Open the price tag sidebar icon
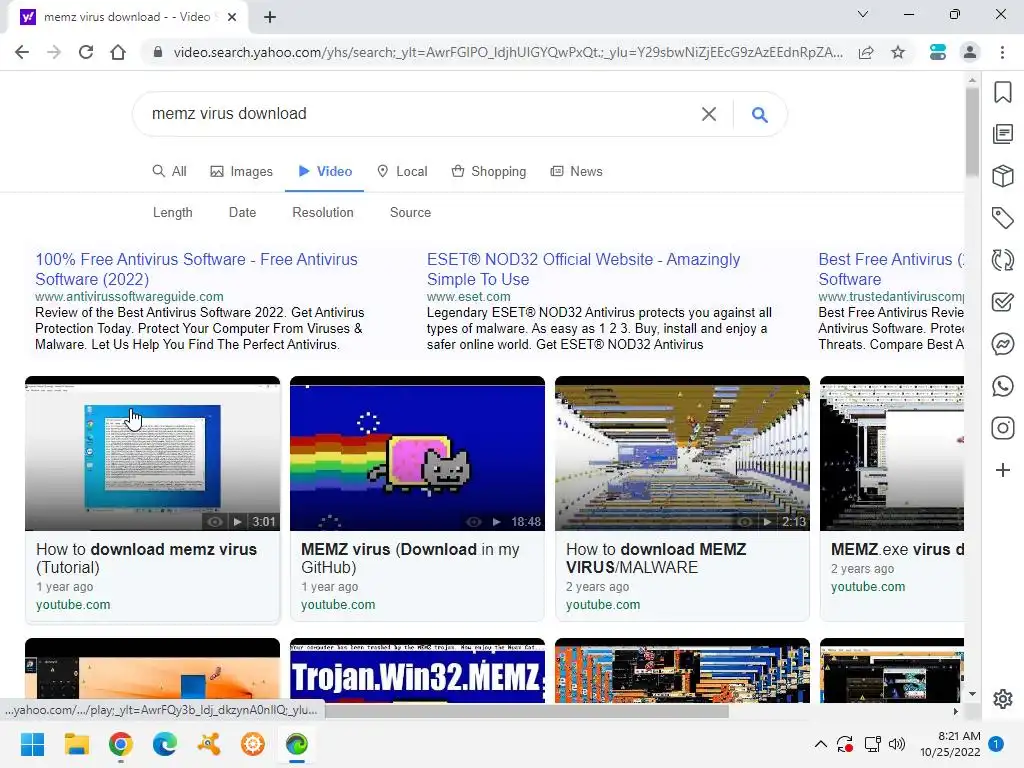The image size is (1024, 768). pyautogui.click(x=1002, y=217)
